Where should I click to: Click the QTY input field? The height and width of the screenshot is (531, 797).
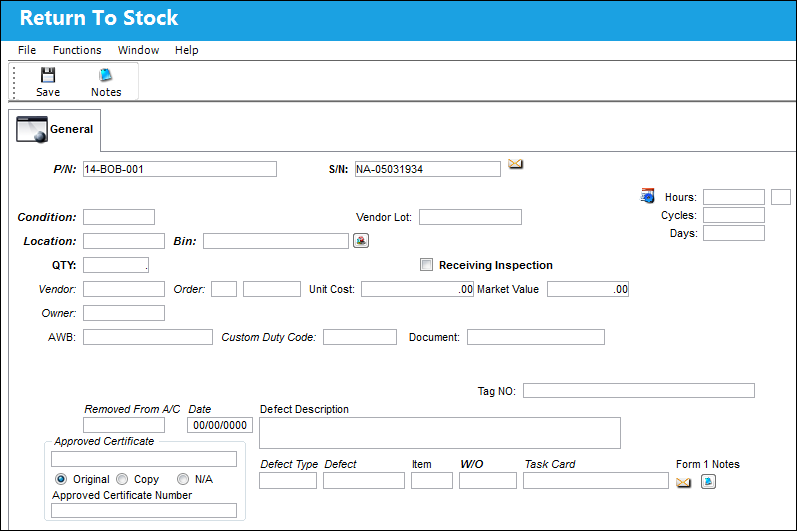pyautogui.click(x=116, y=265)
